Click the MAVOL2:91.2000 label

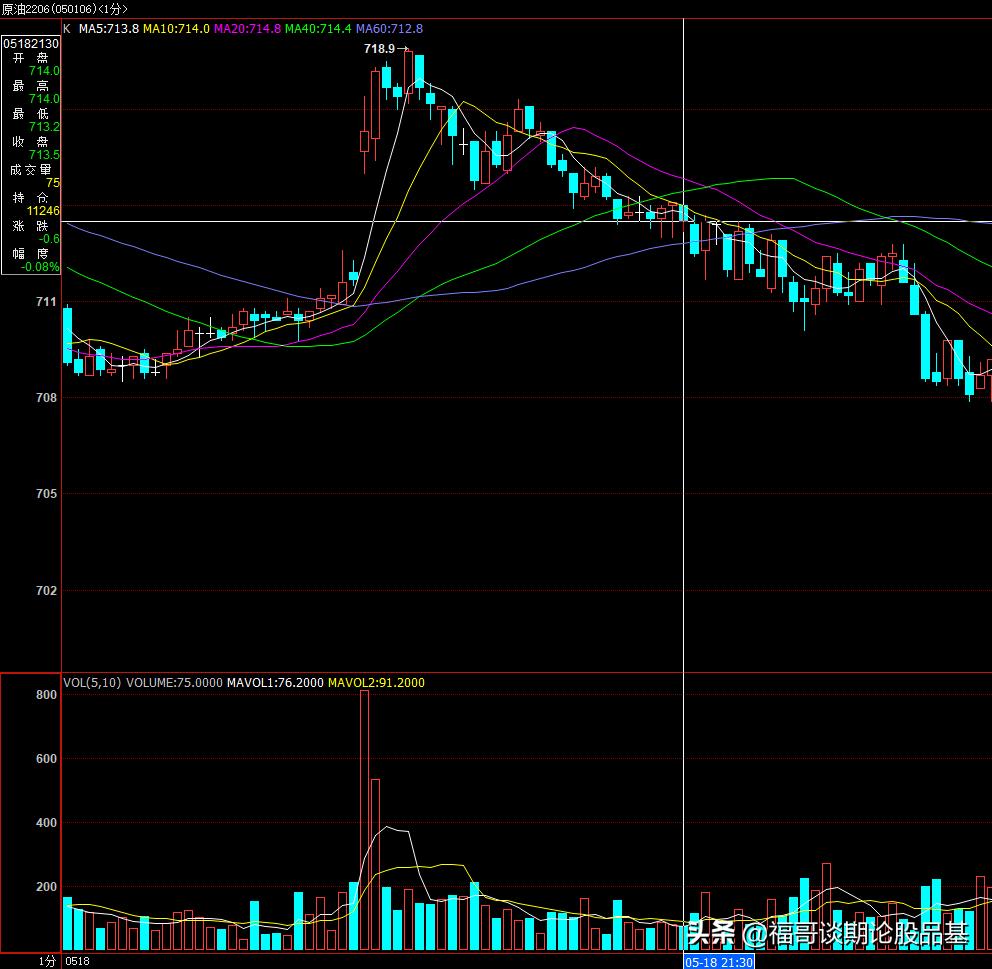pyautogui.click(x=376, y=683)
